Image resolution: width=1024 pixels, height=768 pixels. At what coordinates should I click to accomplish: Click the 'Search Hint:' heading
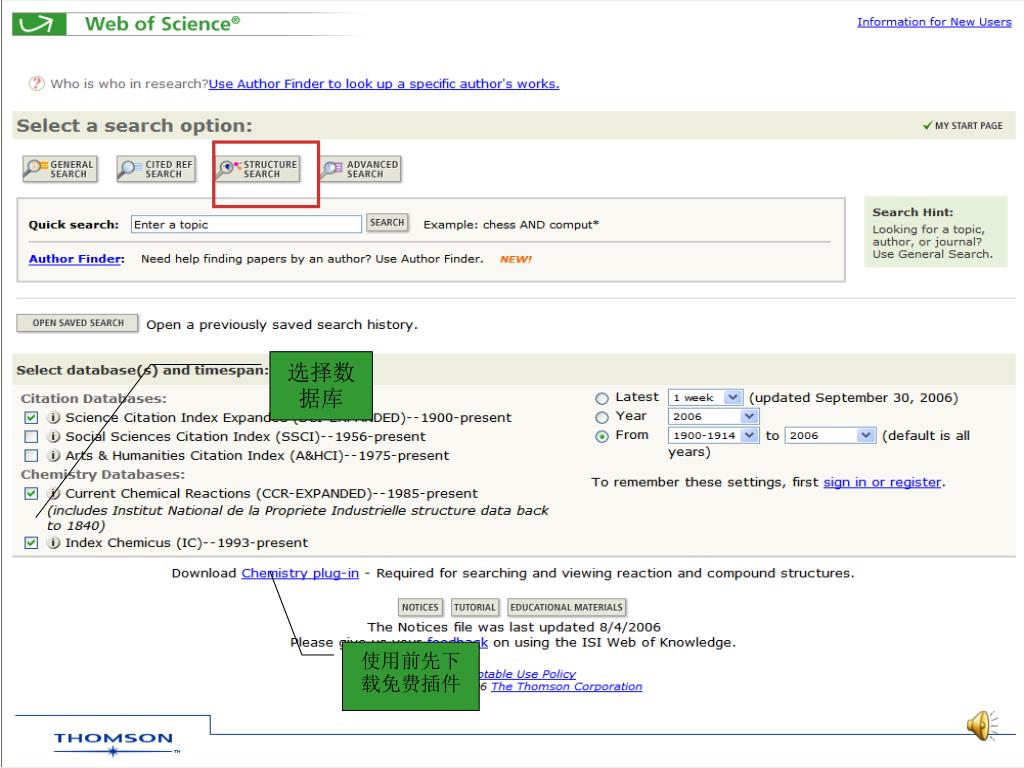point(912,212)
